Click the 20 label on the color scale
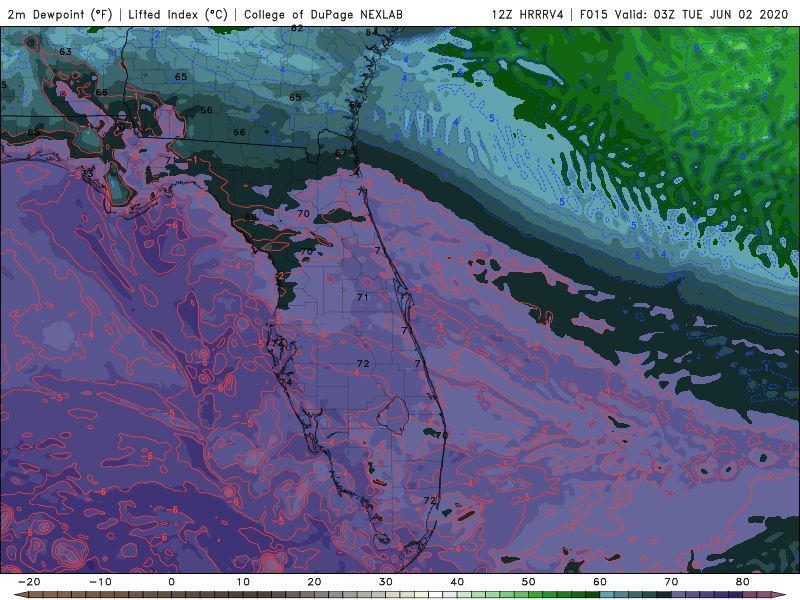Viewport: 800px width, 600px height. click(x=314, y=582)
